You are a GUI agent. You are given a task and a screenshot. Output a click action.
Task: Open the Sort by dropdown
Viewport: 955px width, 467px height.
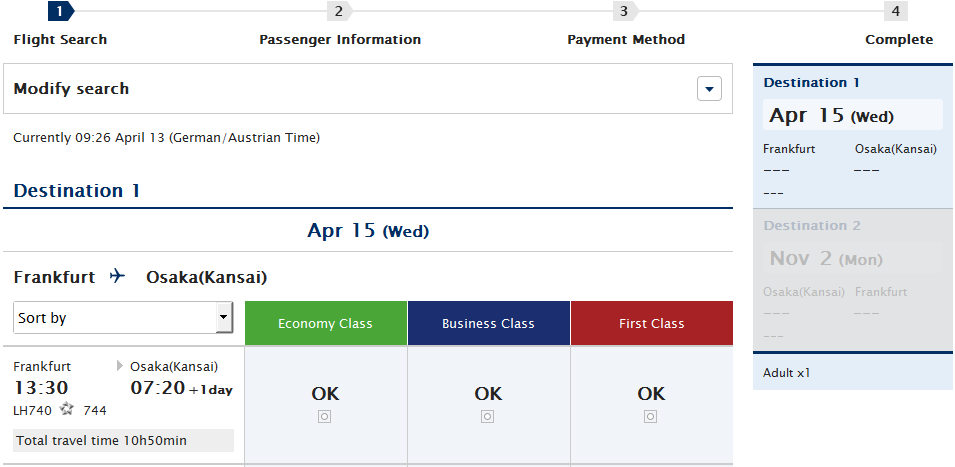(122, 318)
